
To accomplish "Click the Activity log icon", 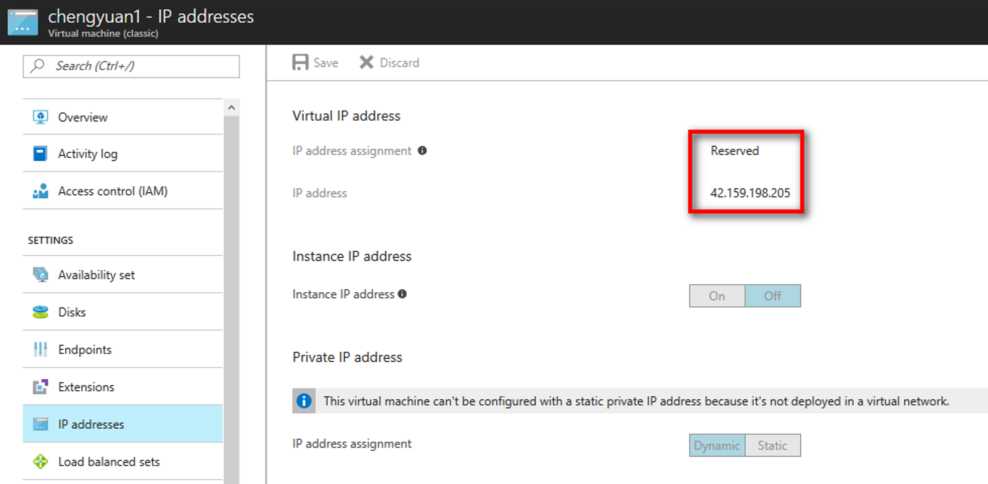I will pyautogui.click(x=40, y=154).
